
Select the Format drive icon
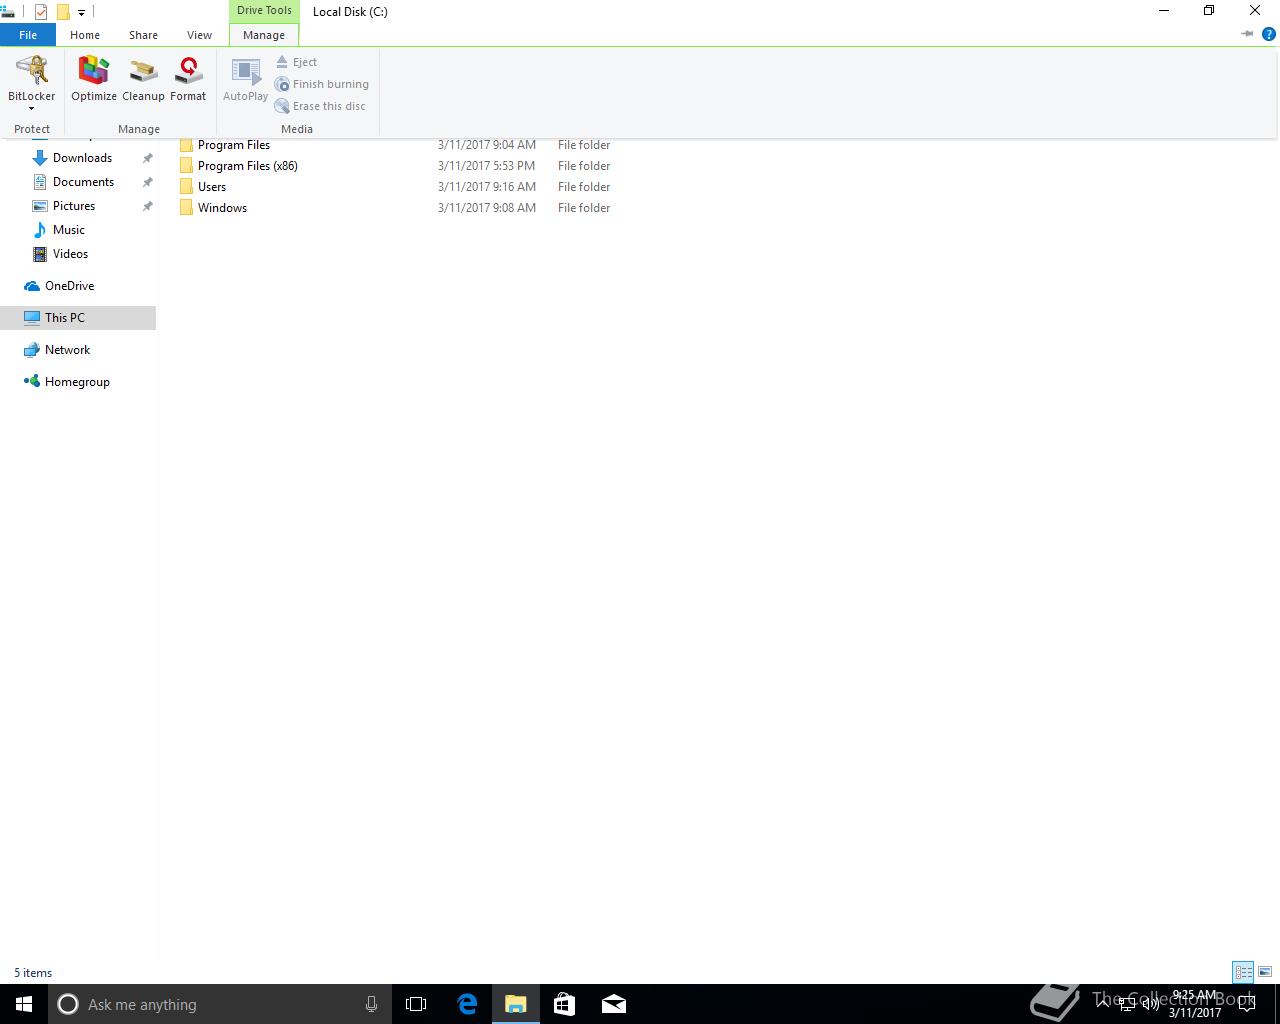point(188,79)
